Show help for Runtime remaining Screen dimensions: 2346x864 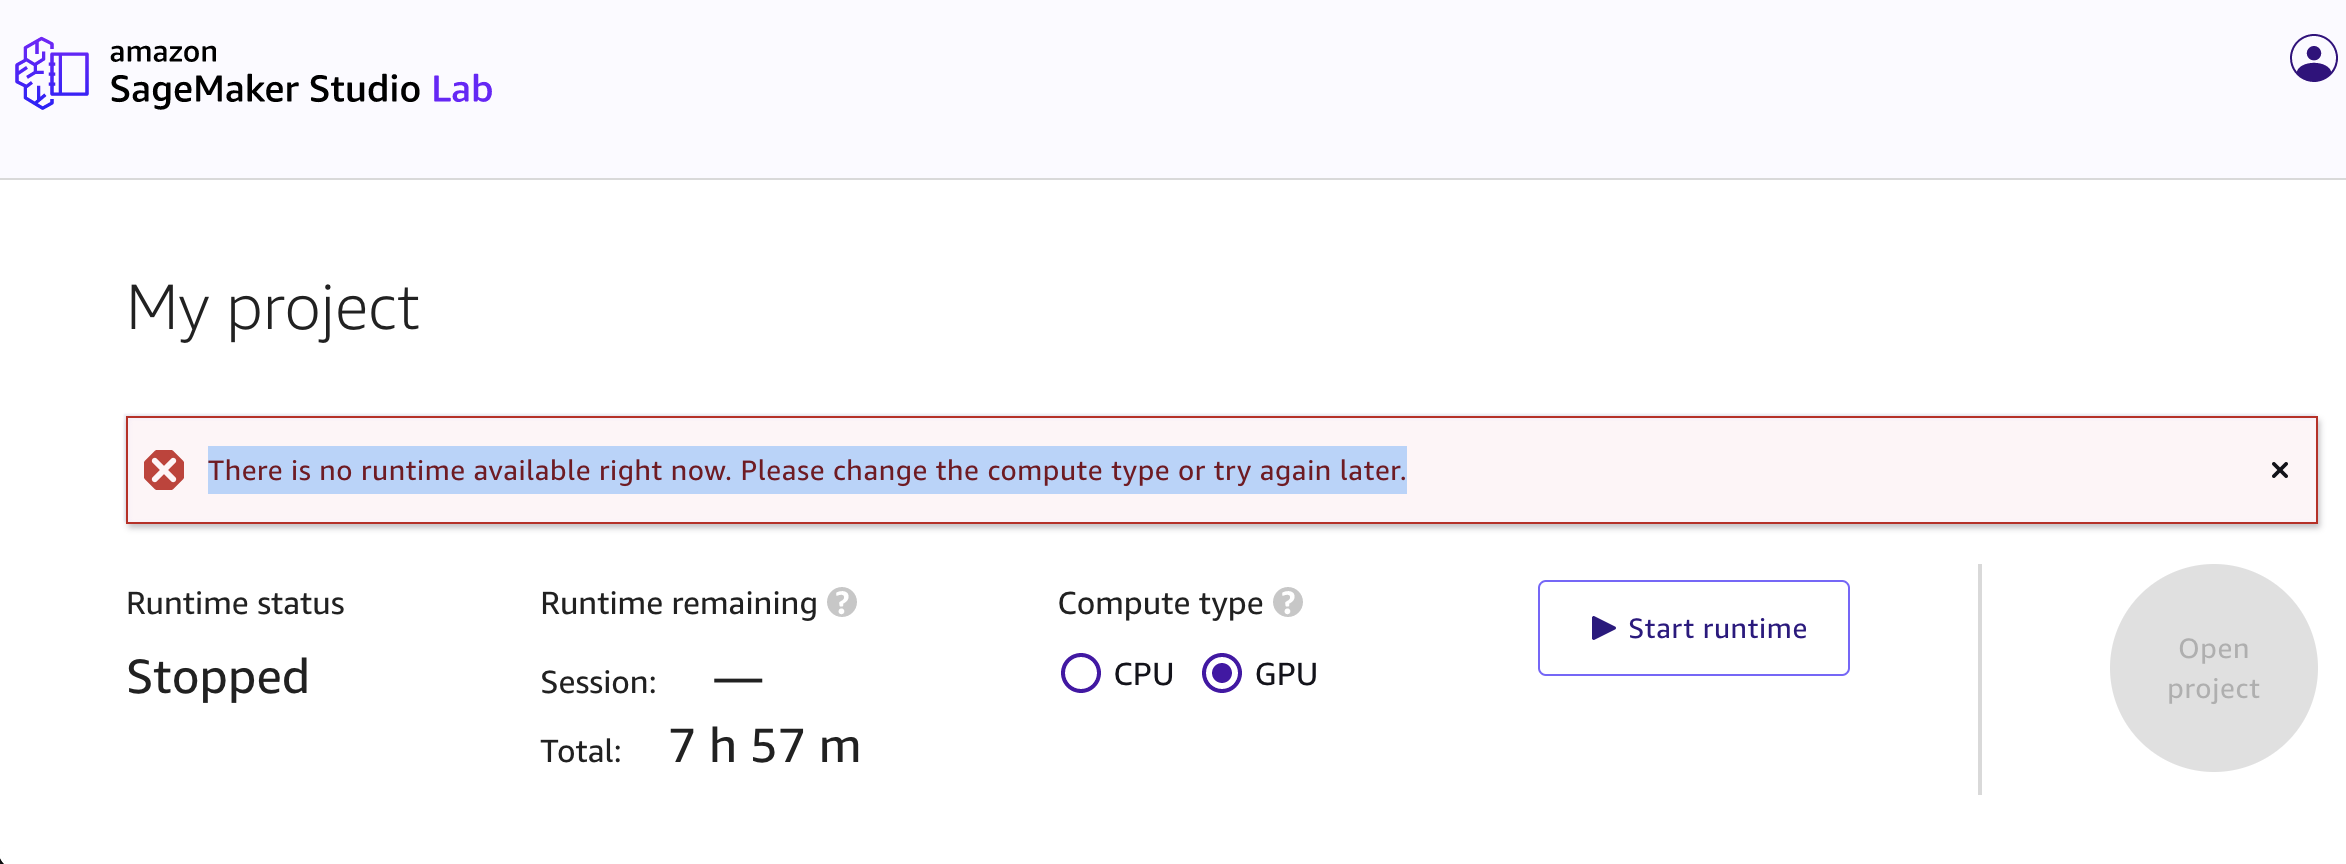coord(842,603)
